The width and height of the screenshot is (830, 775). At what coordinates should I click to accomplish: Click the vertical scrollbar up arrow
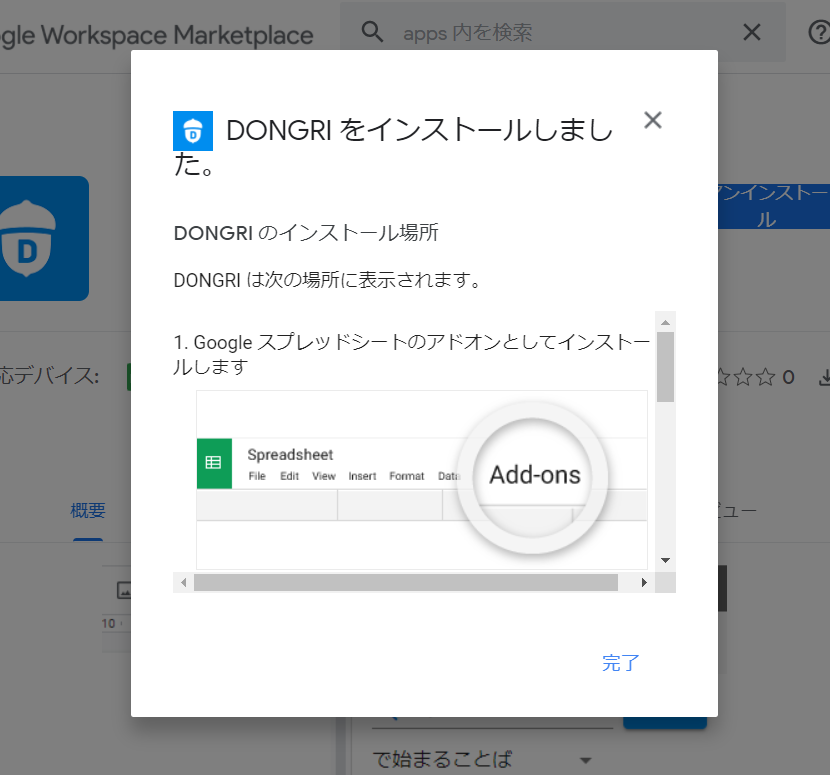click(x=665, y=322)
